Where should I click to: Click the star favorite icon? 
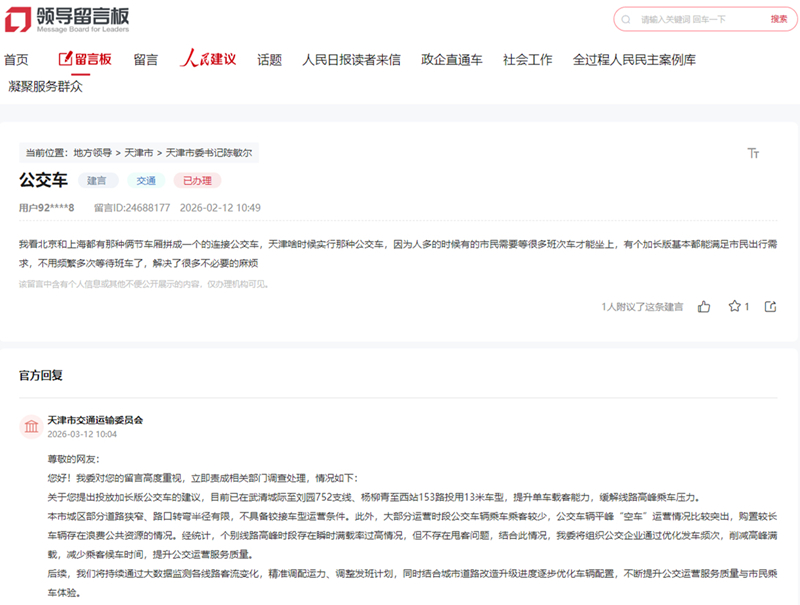734,306
